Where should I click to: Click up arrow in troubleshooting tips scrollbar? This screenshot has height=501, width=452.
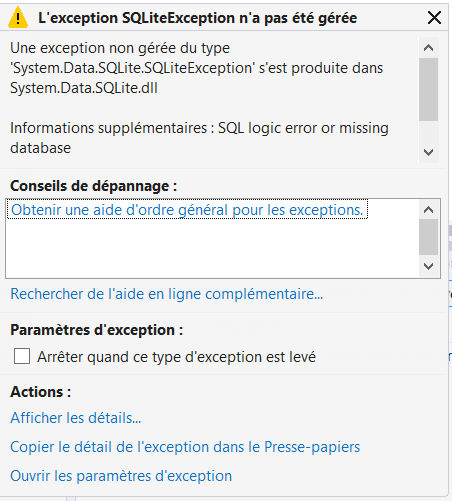pos(428,210)
